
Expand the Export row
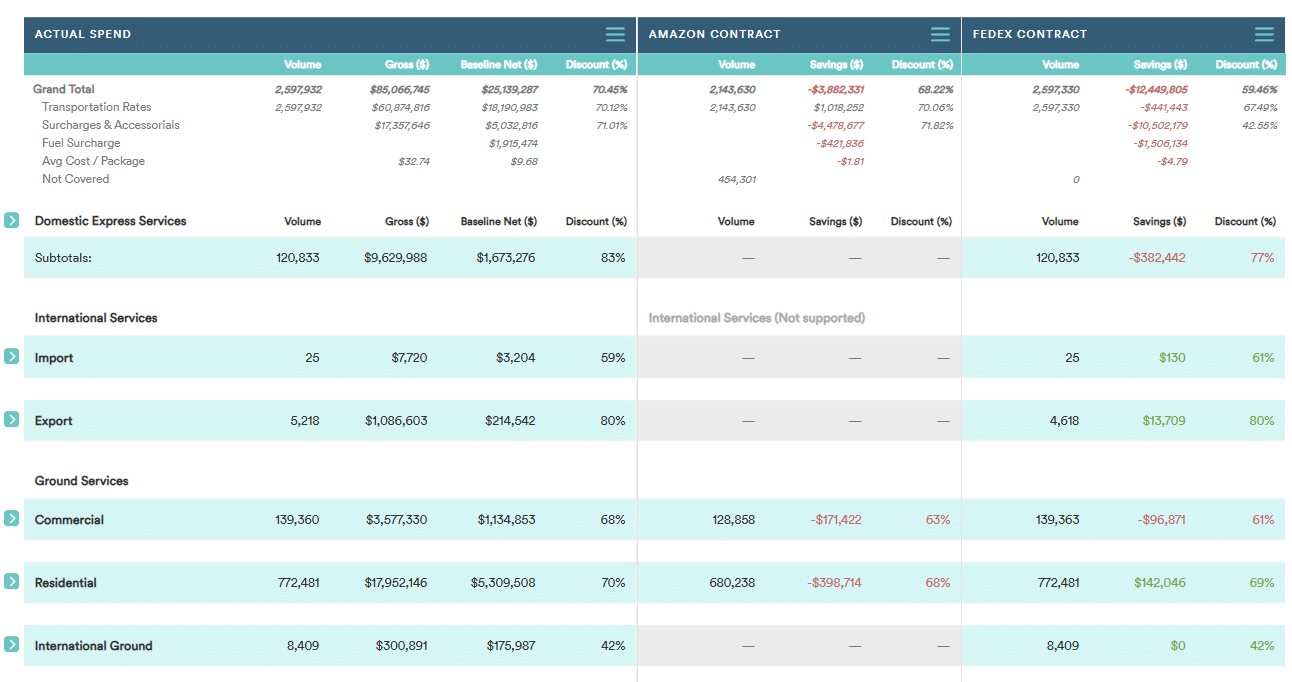[11, 419]
